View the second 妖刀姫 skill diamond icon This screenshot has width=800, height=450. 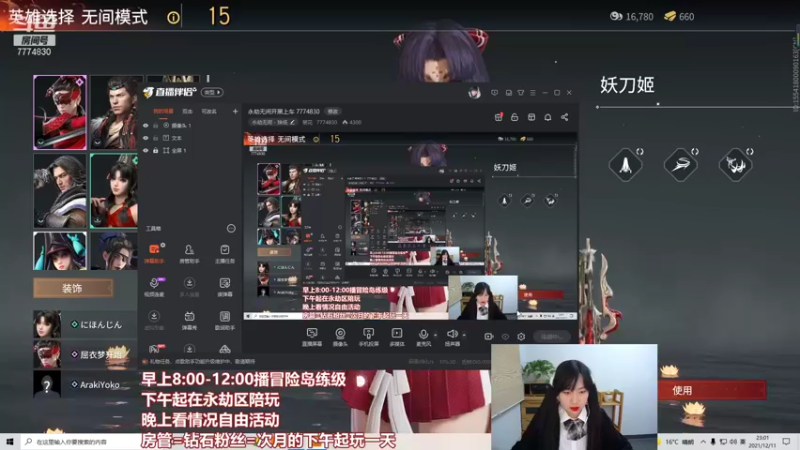pyautogui.click(x=681, y=165)
